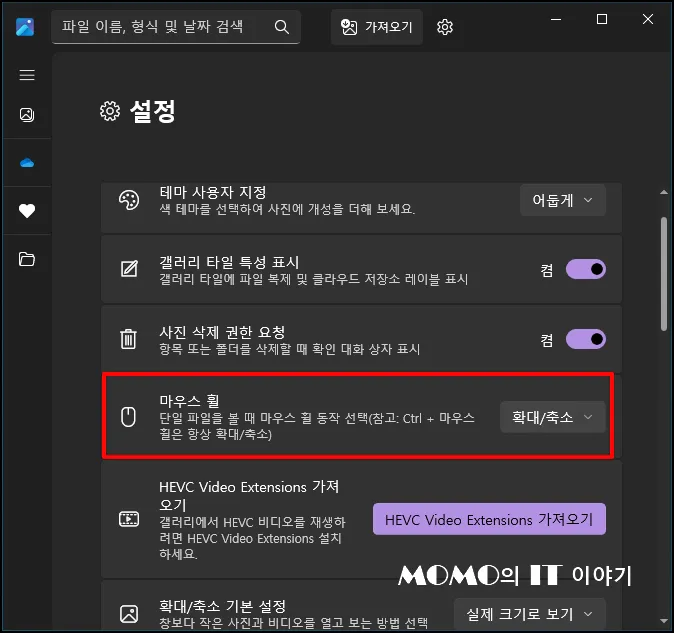Click the picture icon of 확대/축소 기본 설정
This screenshot has height=633, width=674.
[x=129, y=614]
